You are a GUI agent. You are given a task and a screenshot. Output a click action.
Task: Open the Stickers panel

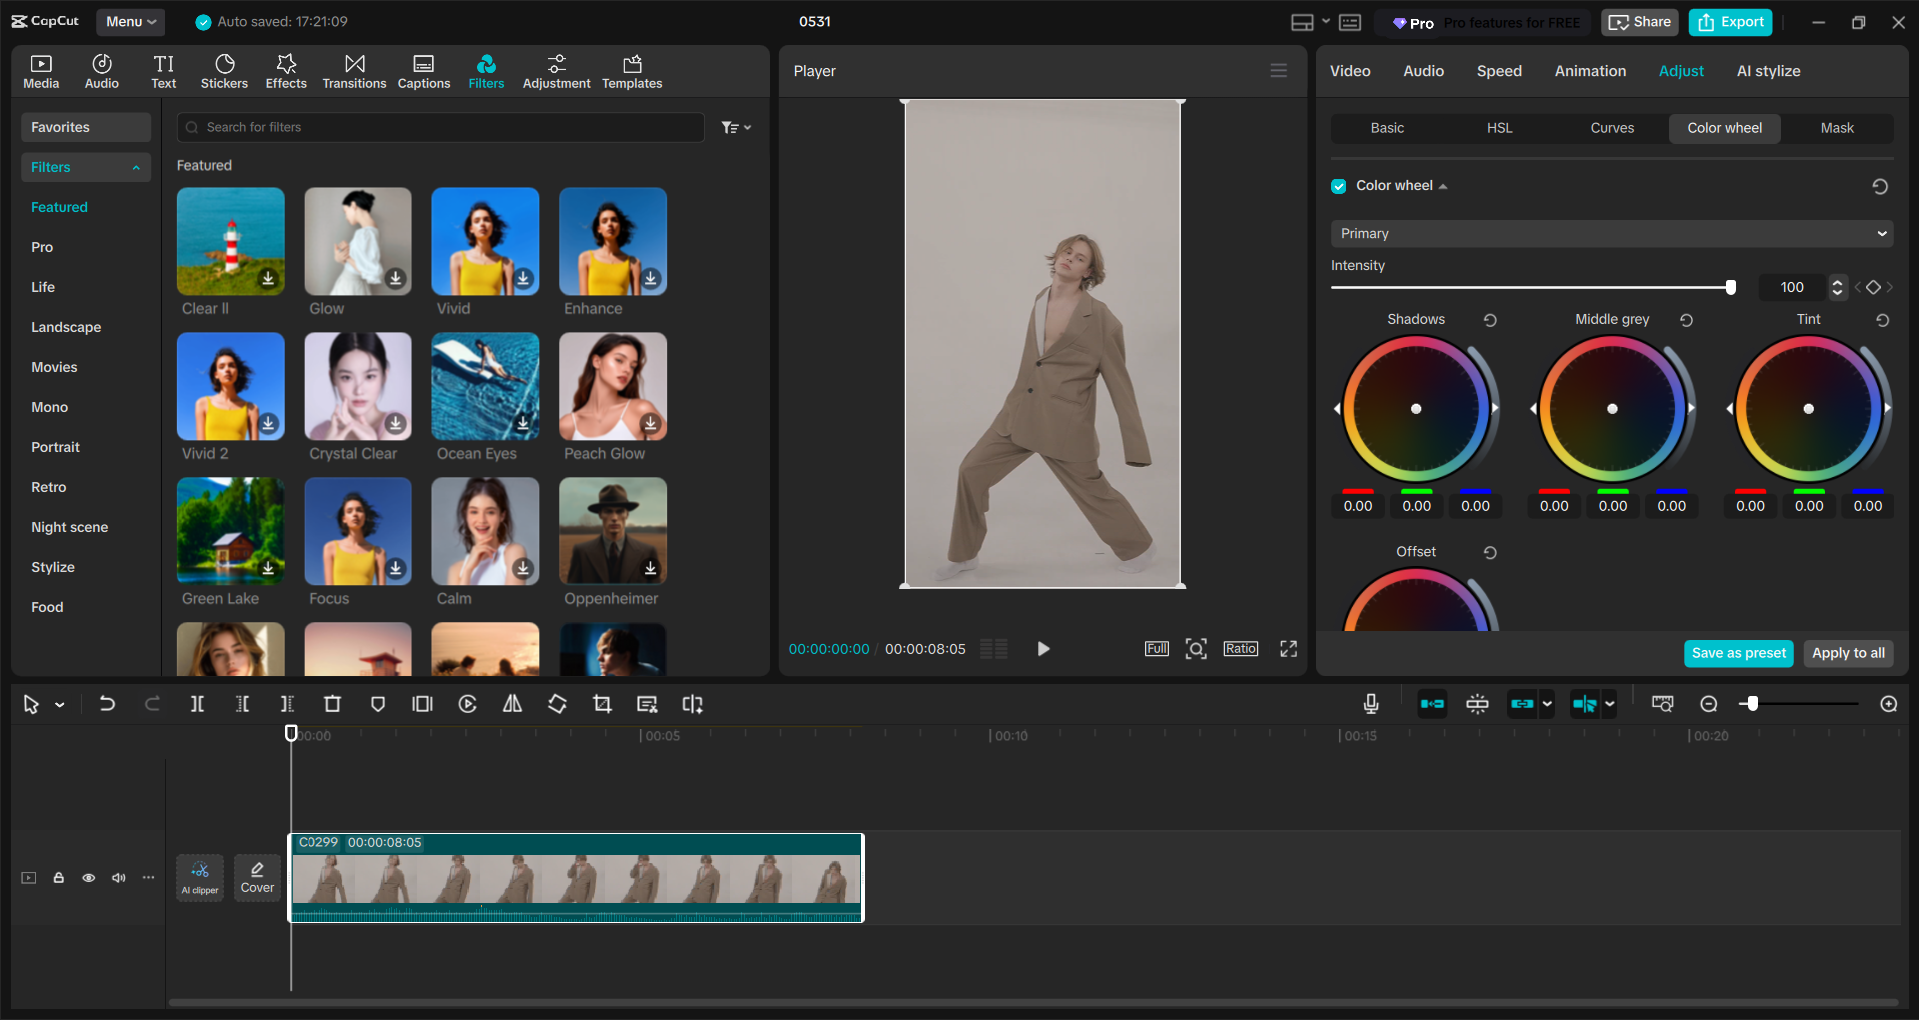click(224, 70)
